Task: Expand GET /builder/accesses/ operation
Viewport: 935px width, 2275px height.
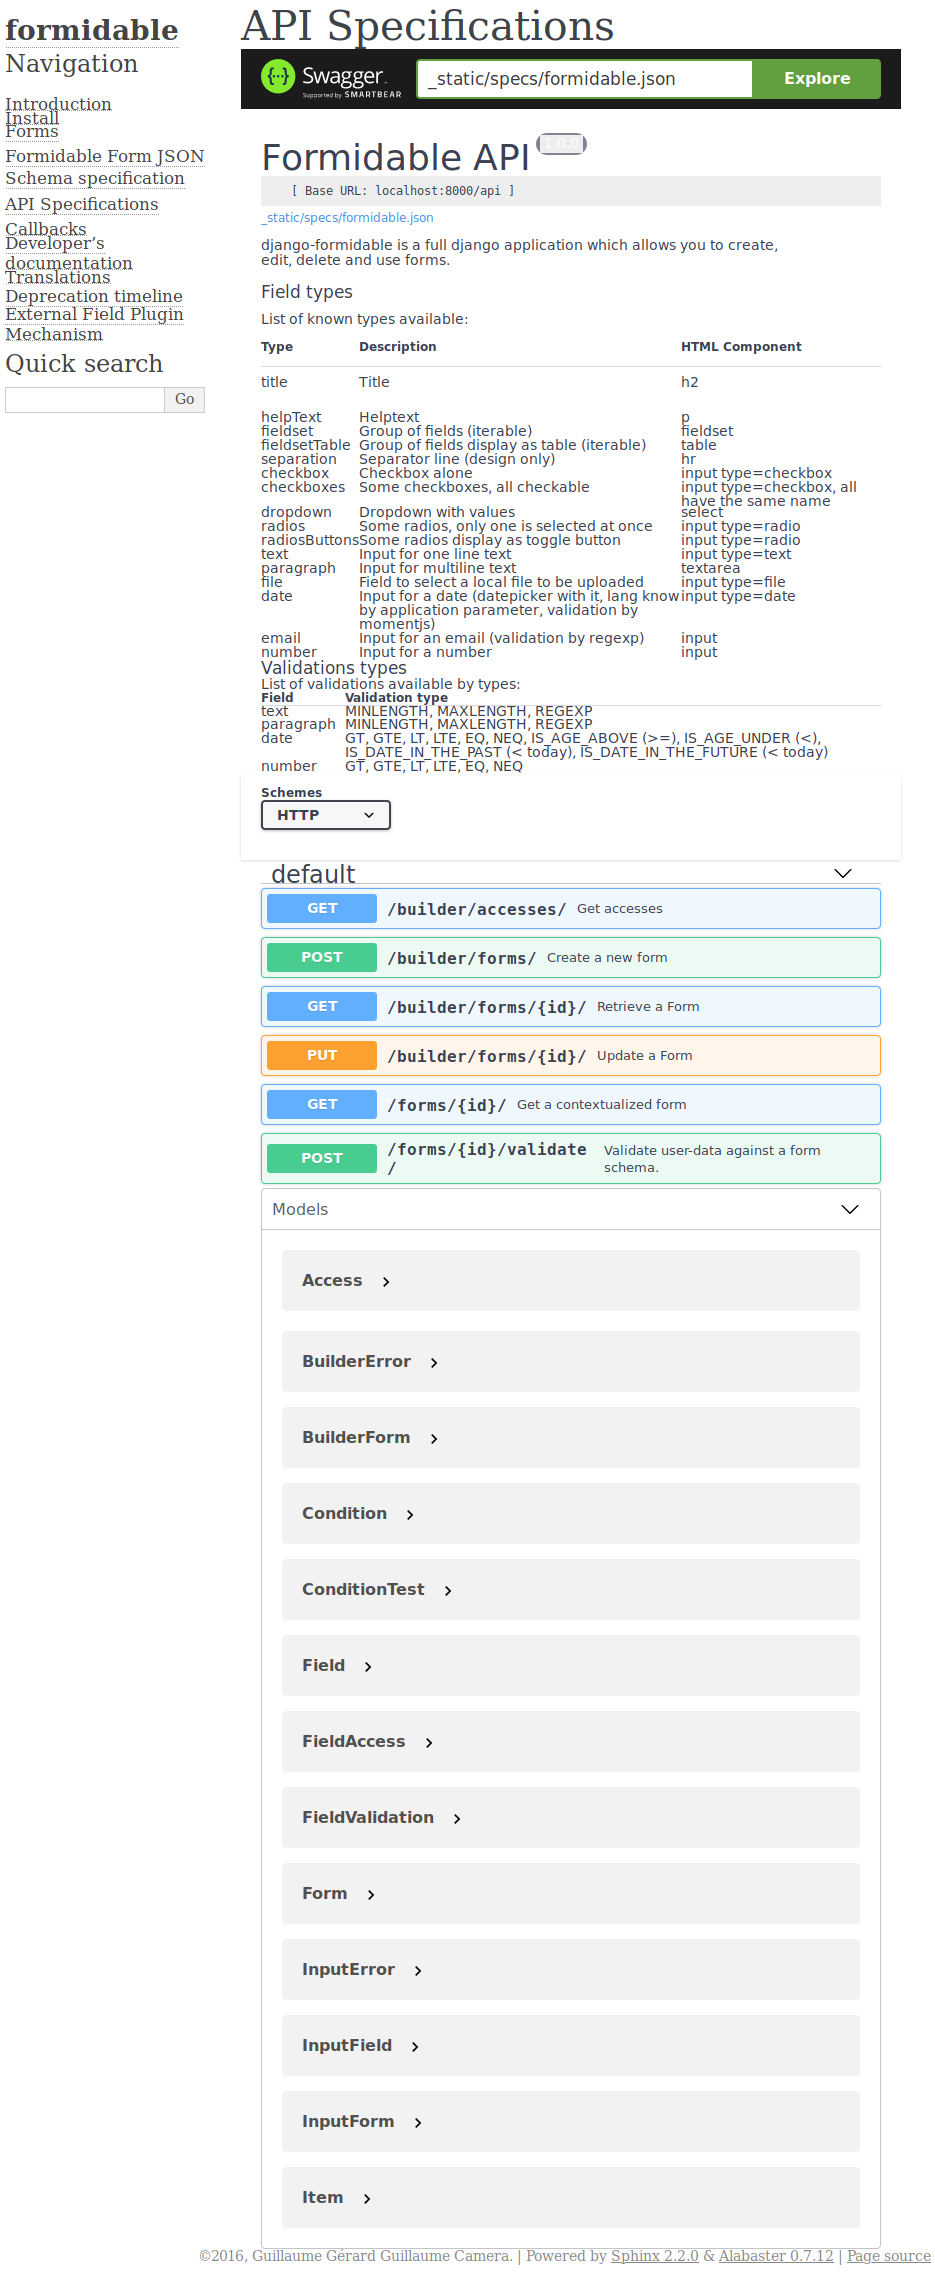Action: (x=571, y=908)
